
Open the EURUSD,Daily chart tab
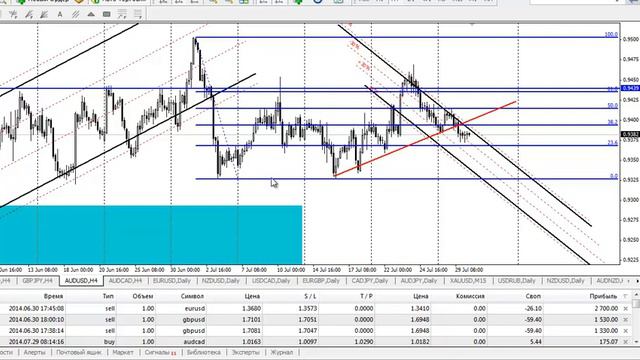(x=171, y=281)
